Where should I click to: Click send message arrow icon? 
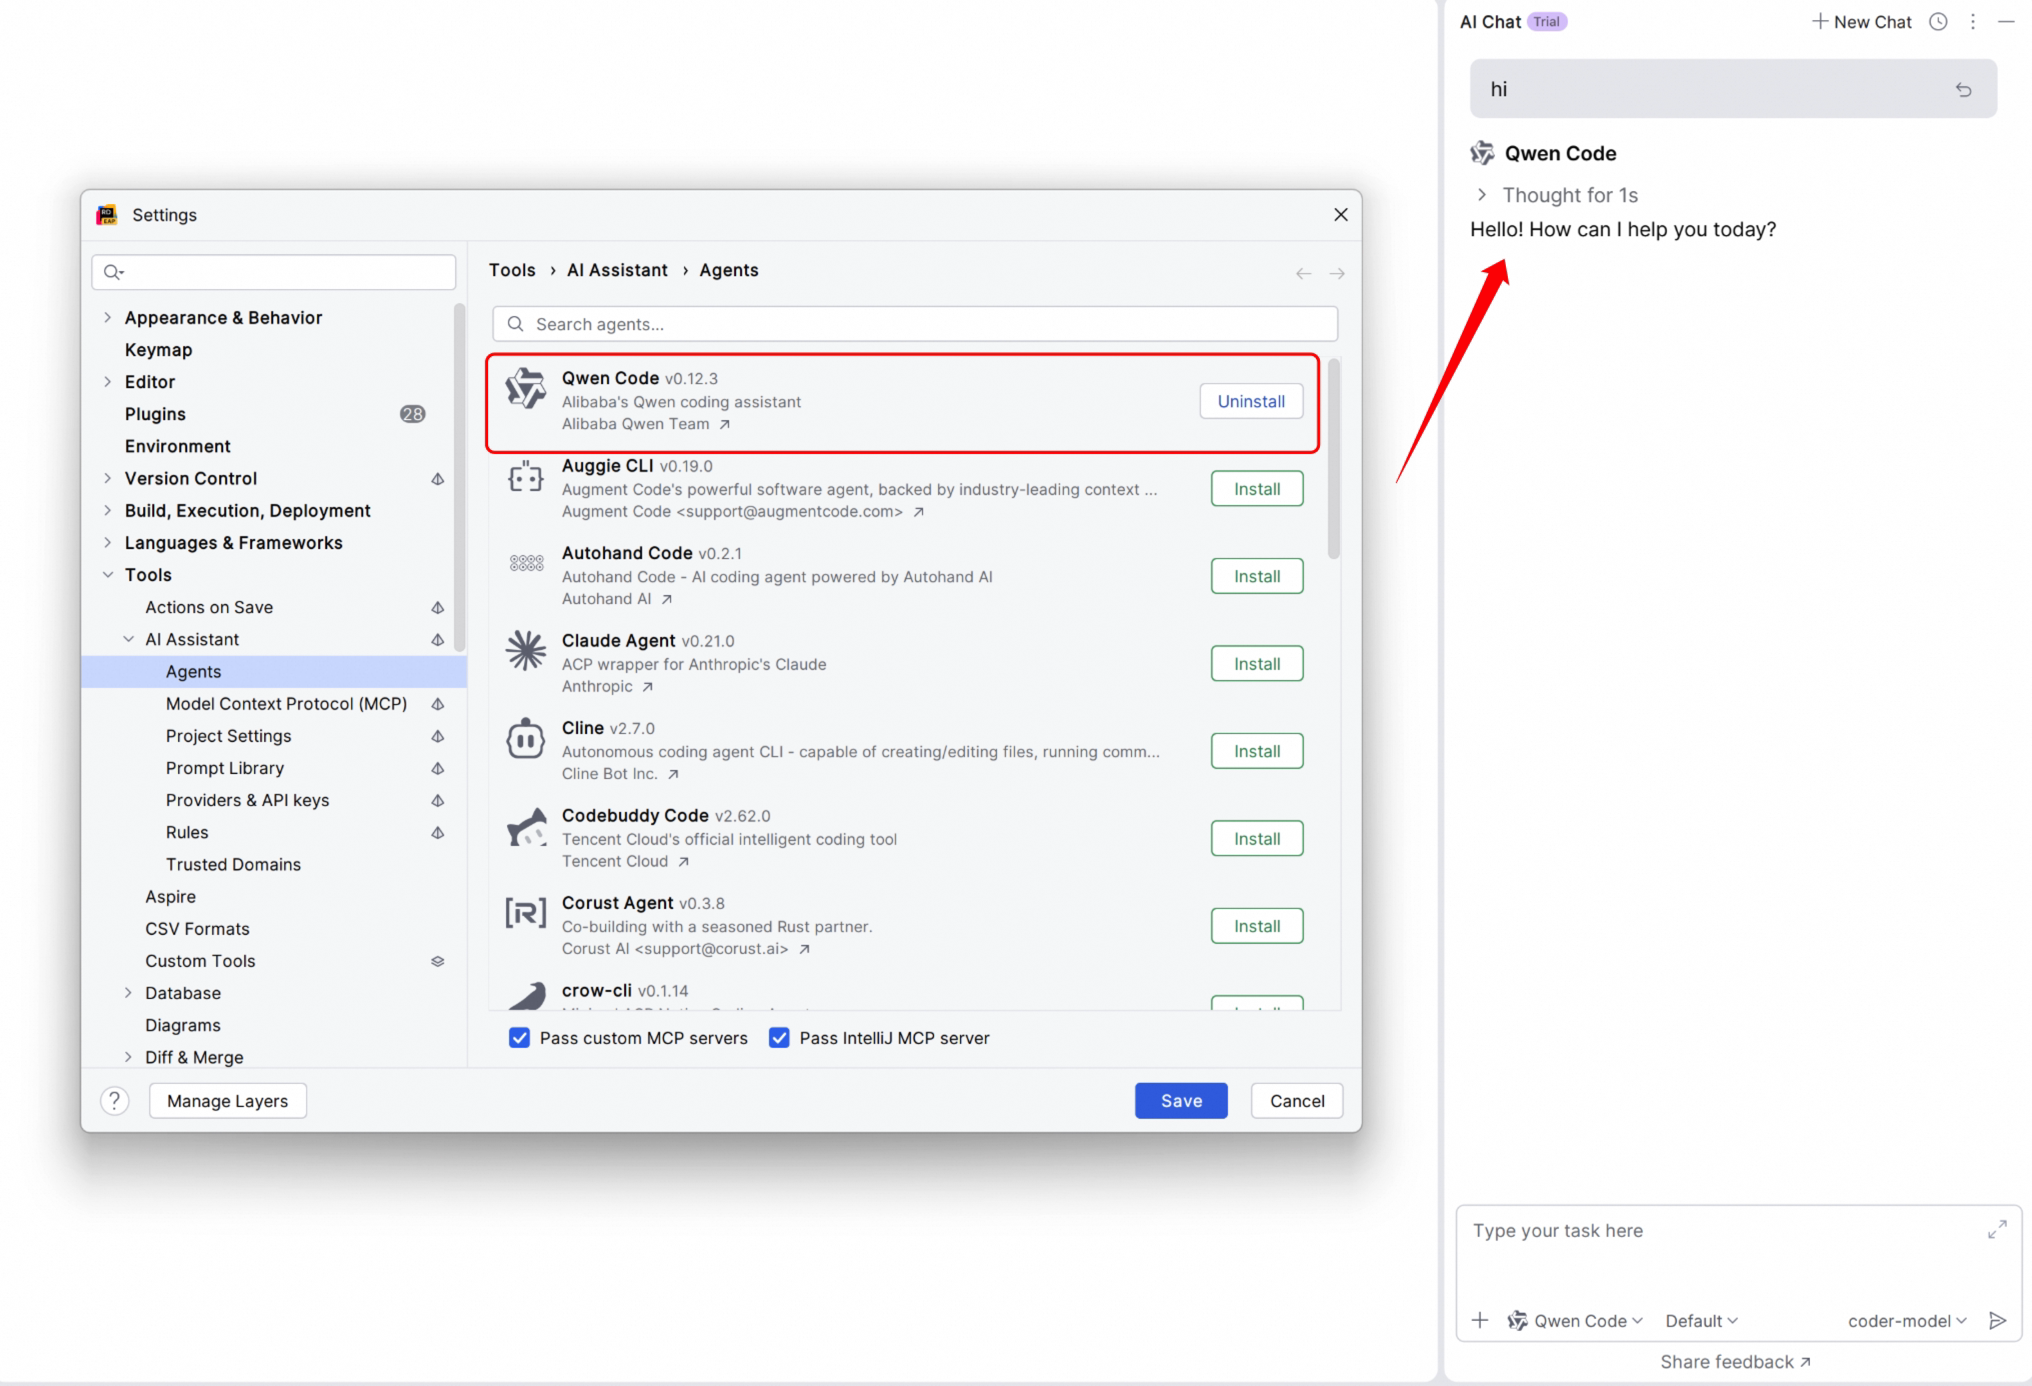click(1997, 1321)
